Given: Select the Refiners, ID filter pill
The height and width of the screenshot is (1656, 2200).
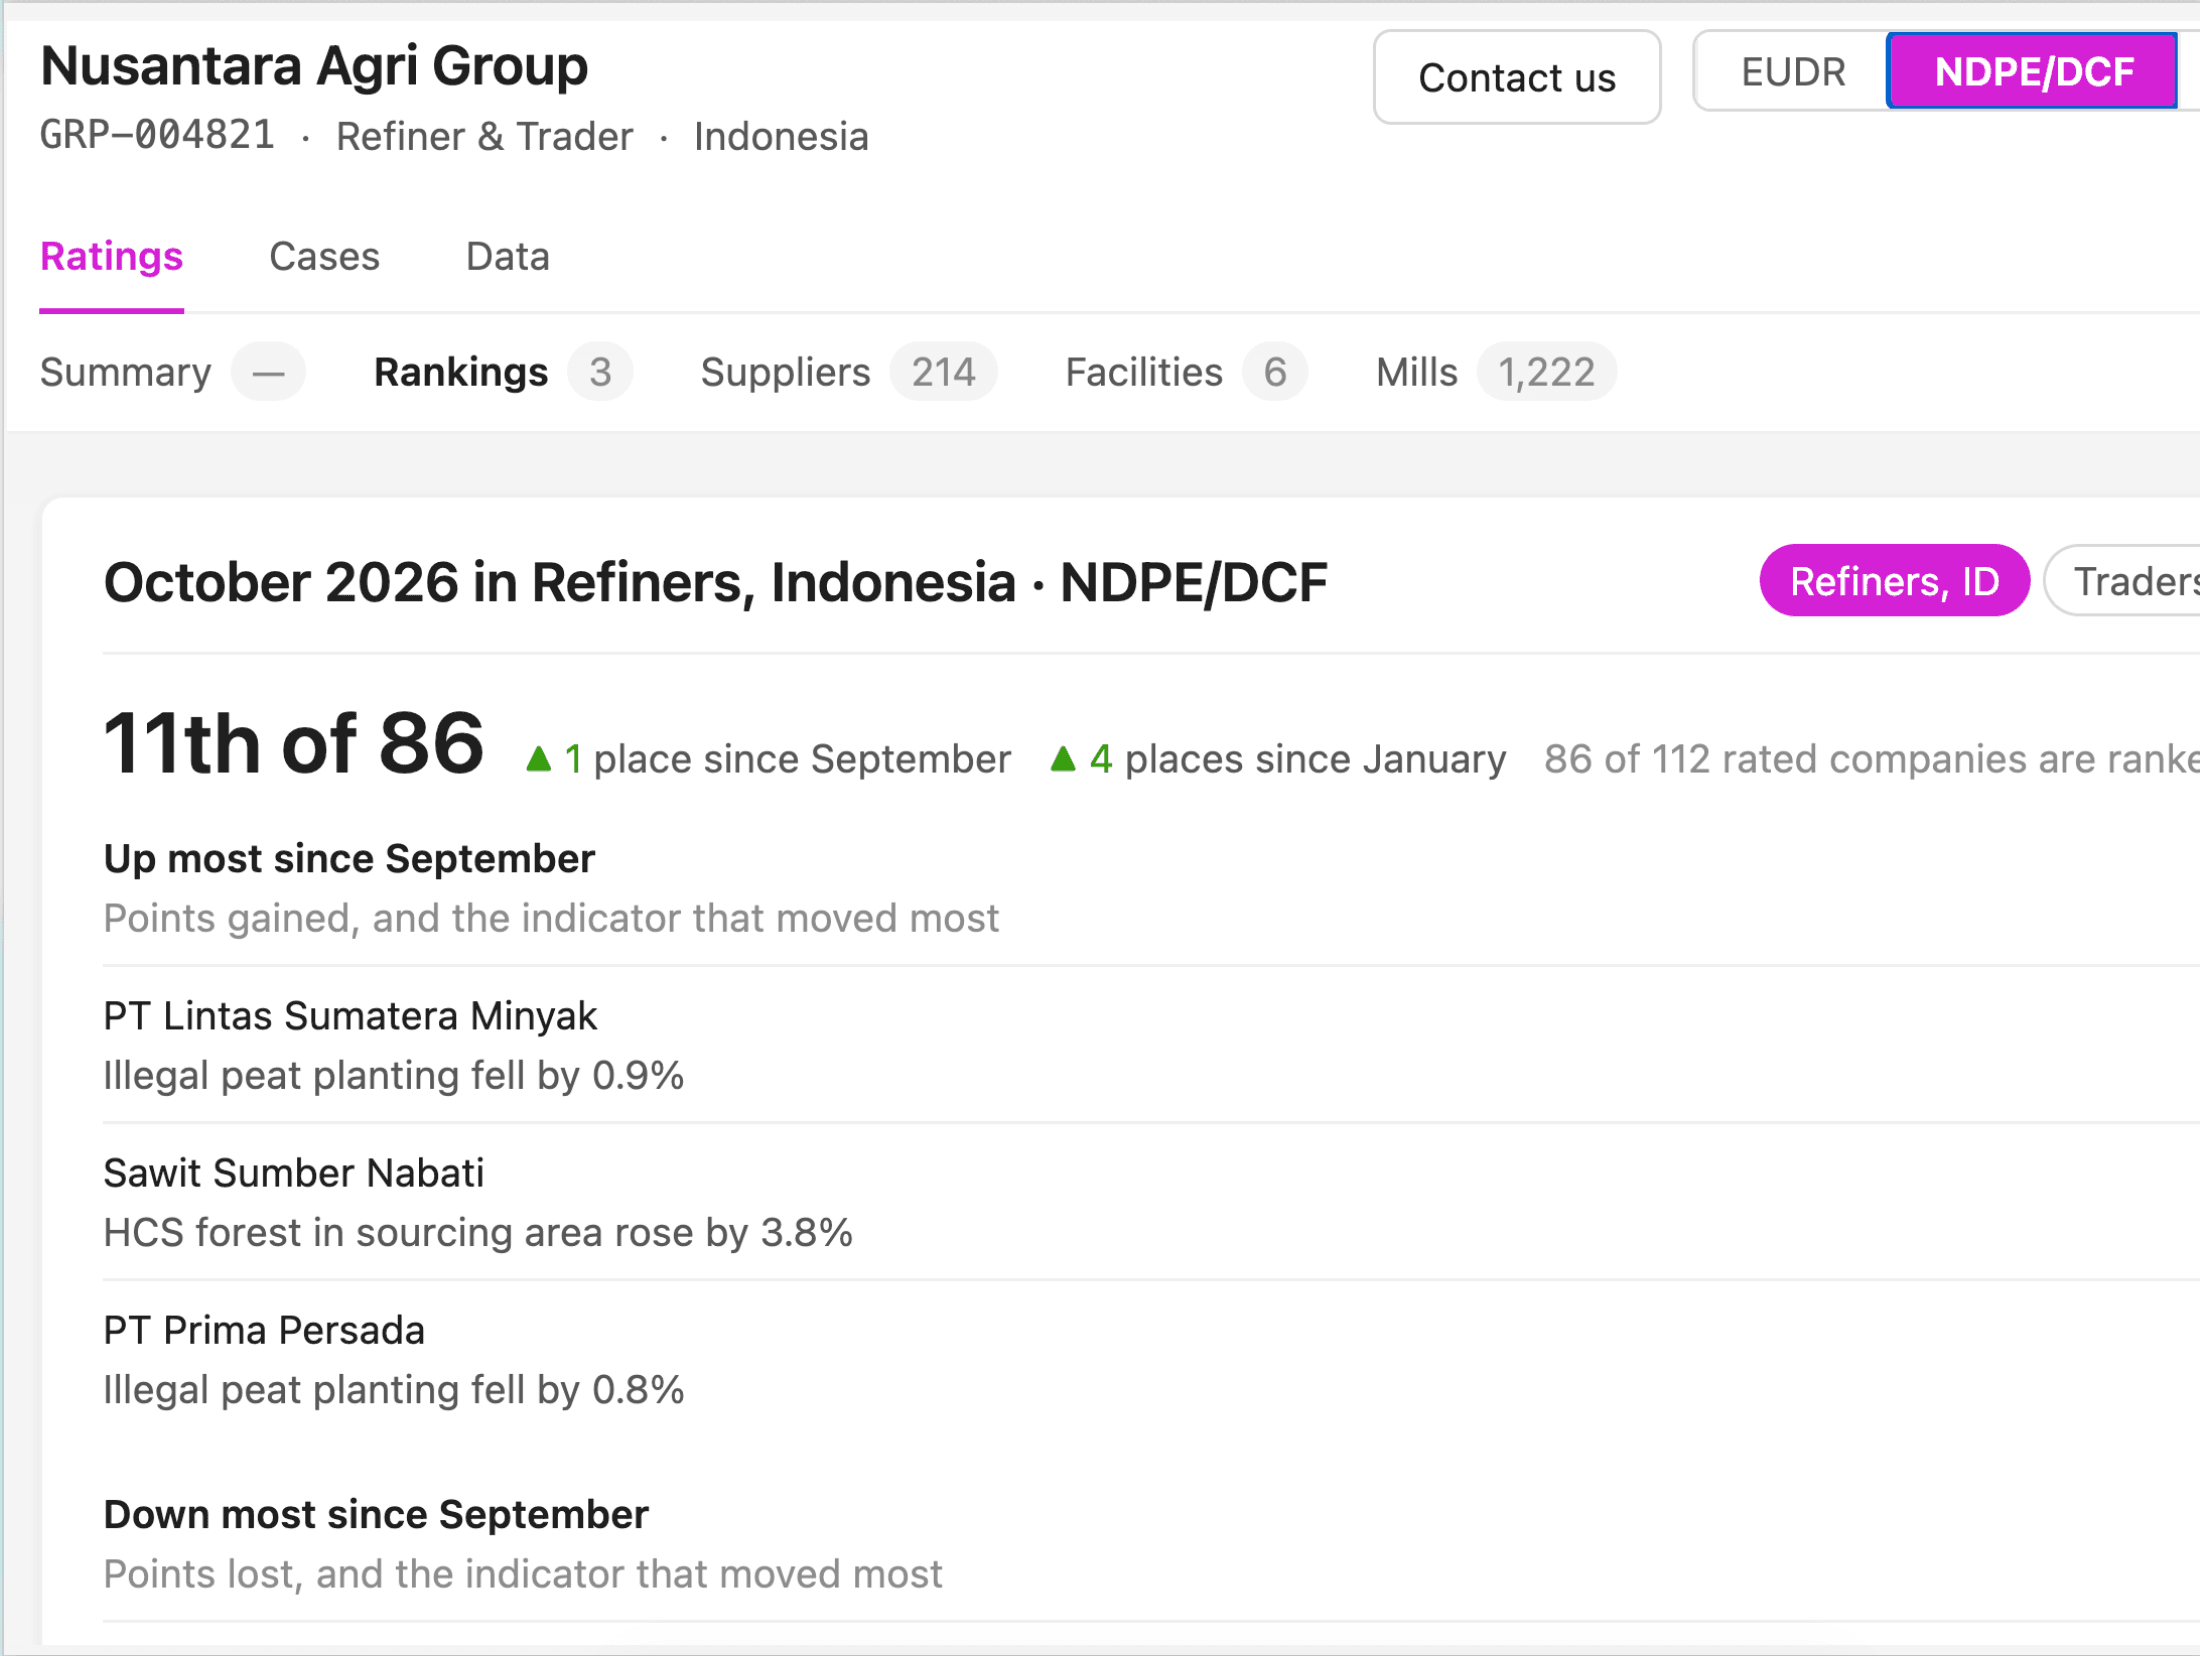Looking at the screenshot, I should (x=1894, y=581).
